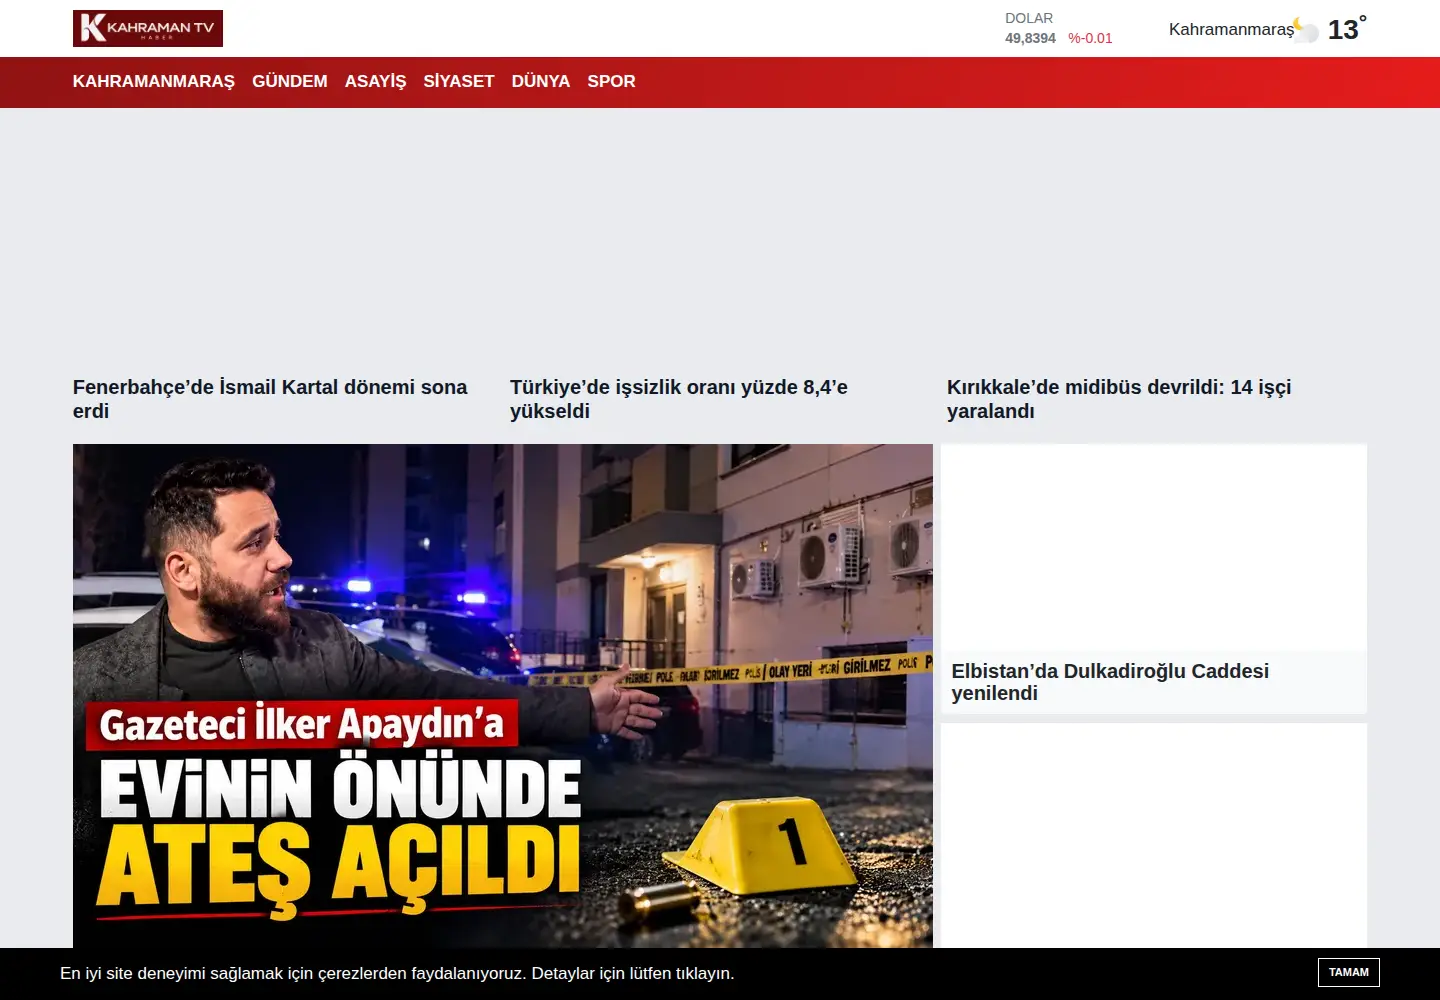Click the Kahraman TV logo

(148, 28)
